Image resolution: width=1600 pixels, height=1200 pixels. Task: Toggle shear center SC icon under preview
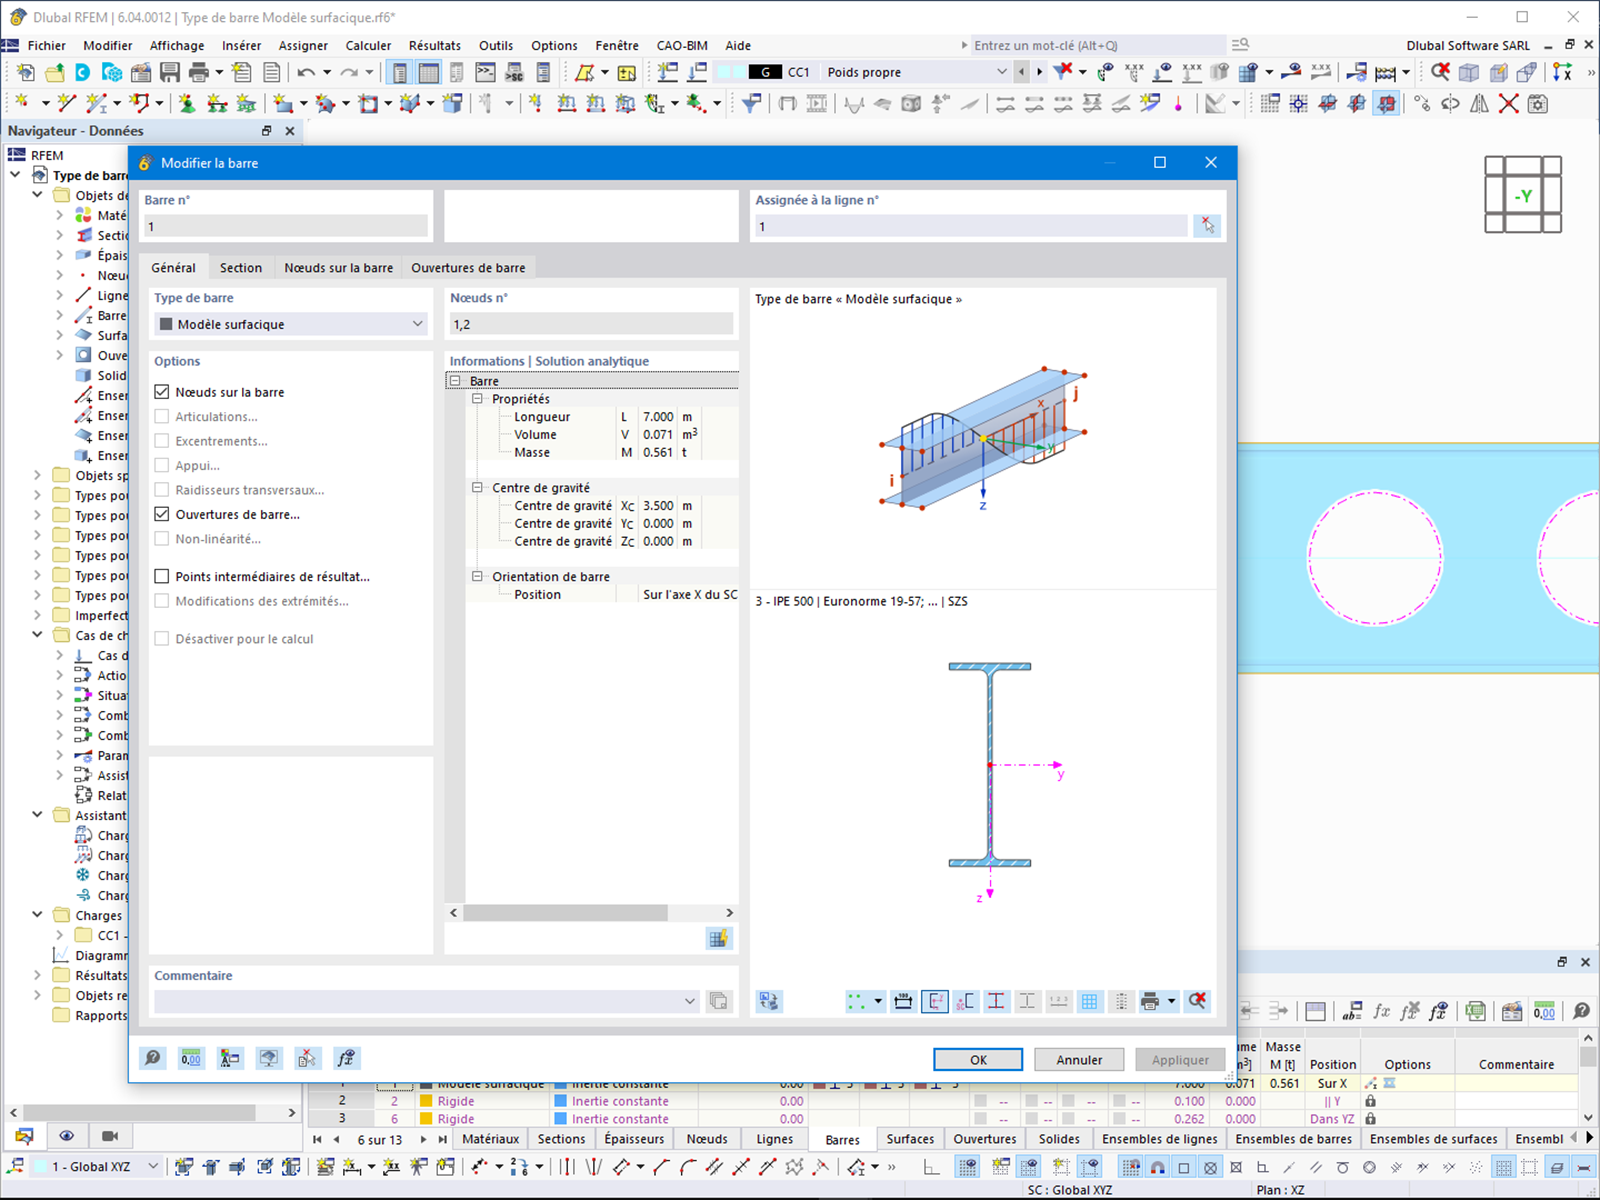pos(965,1001)
